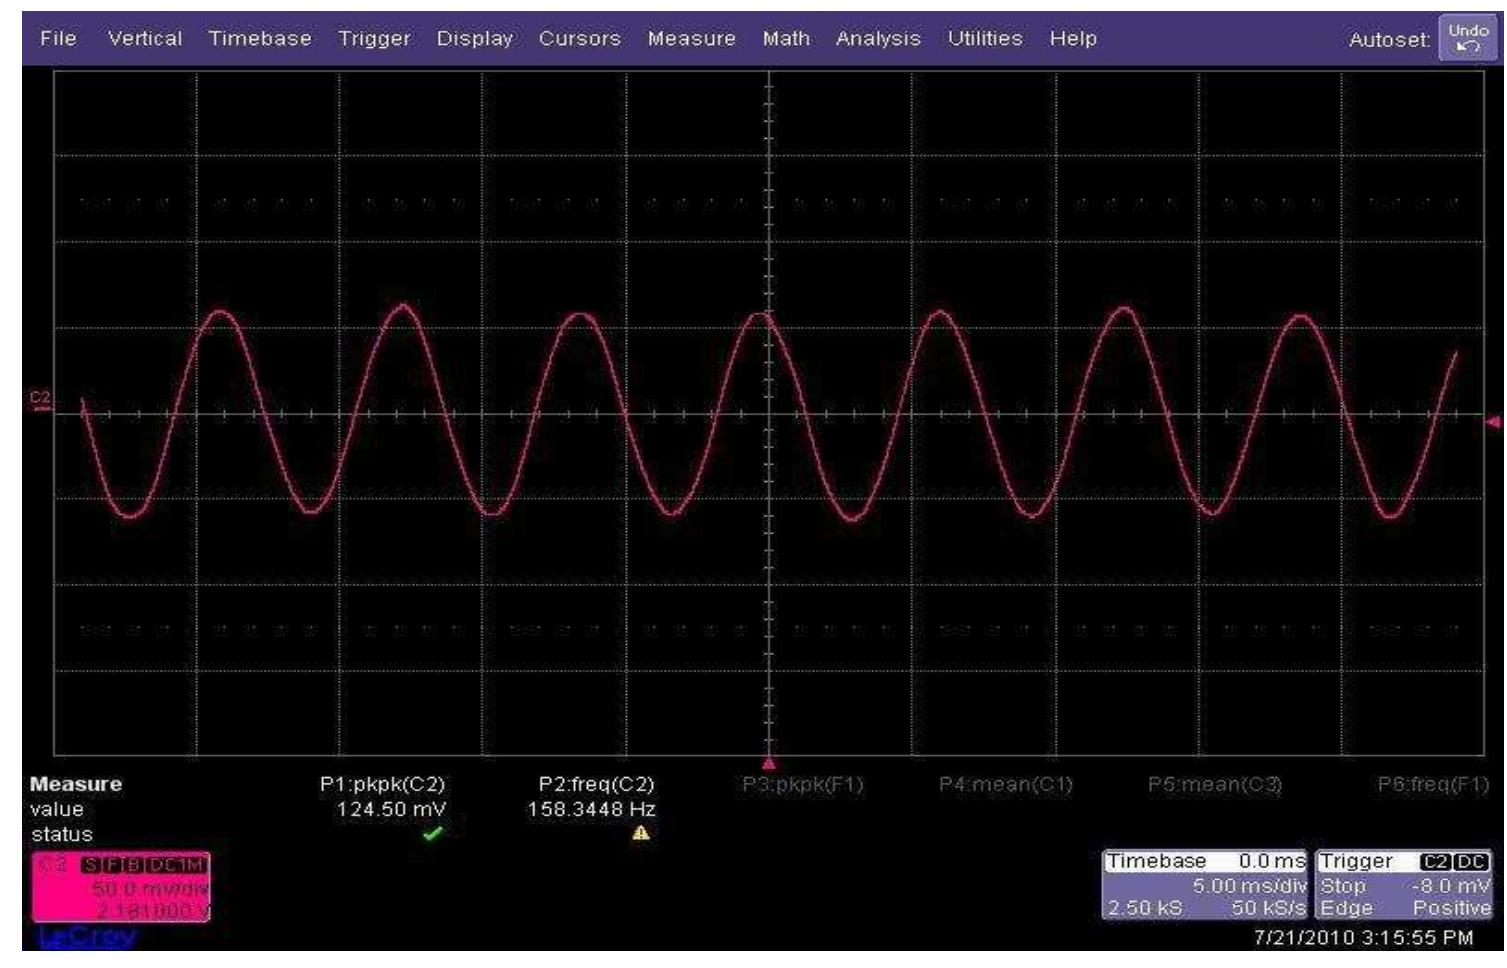The image size is (1507, 968).
Task: Open the C2 channel descriptor box
Action: tap(121, 886)
